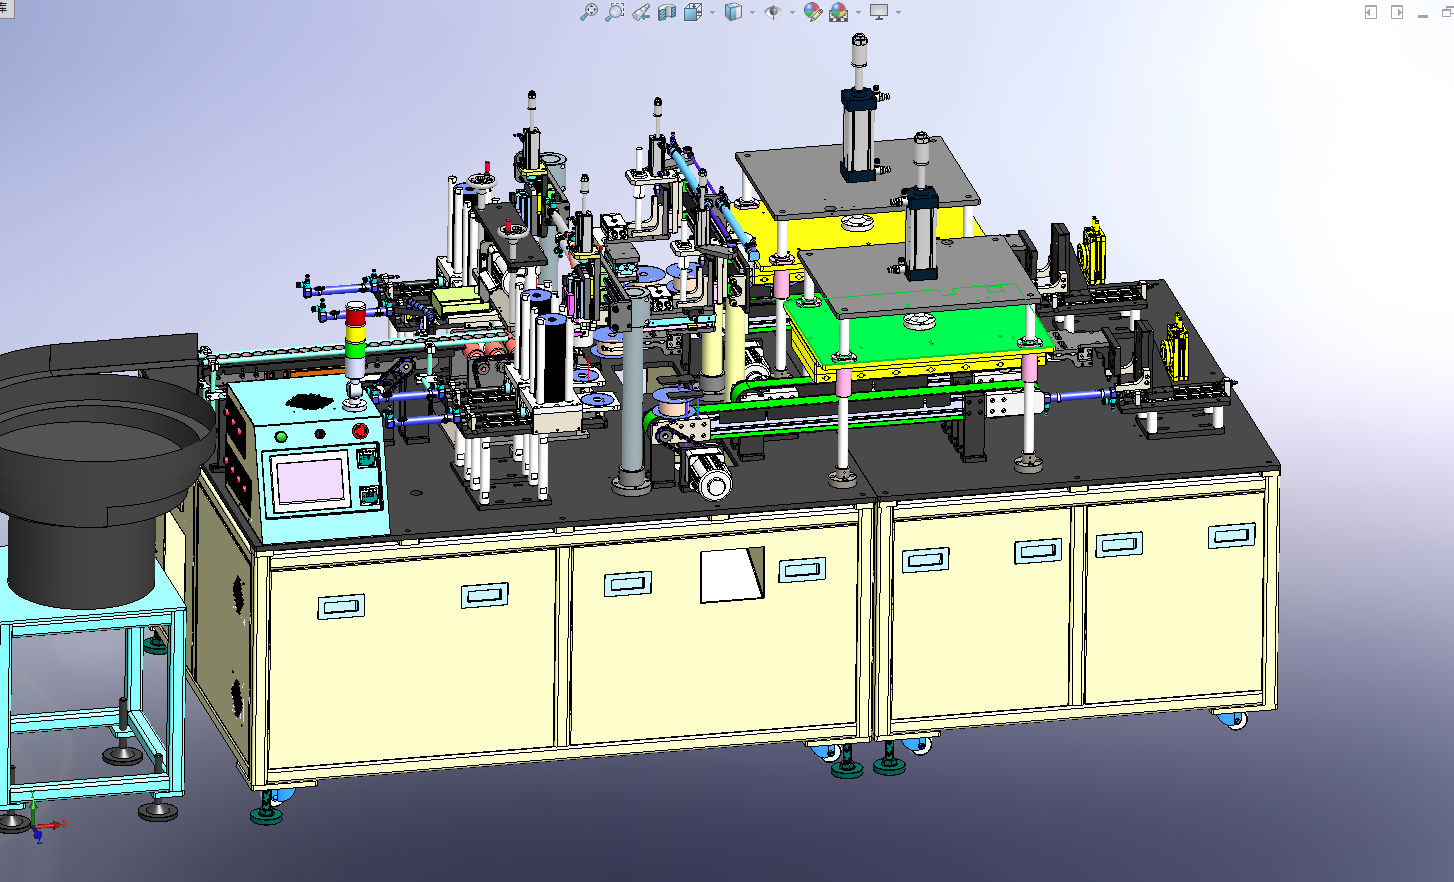The width and height of the screenshot is (1454, 882).
Task: Toggle the Section View tool
Action: click(x=667, y=12)
